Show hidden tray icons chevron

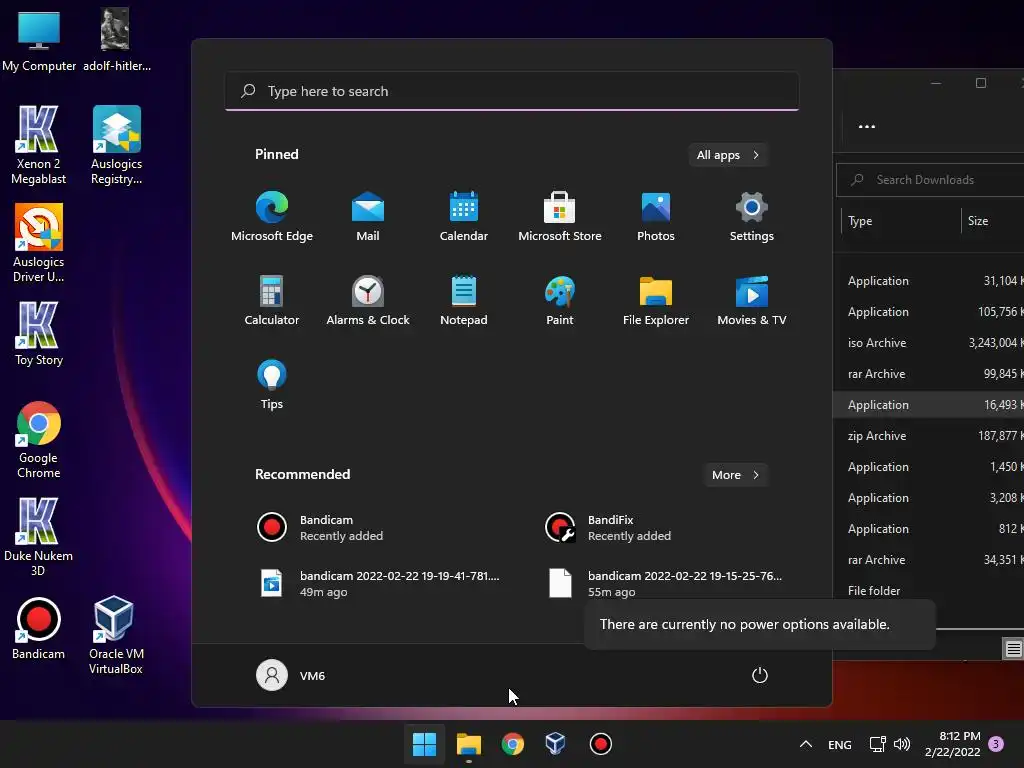pos(806,744)
